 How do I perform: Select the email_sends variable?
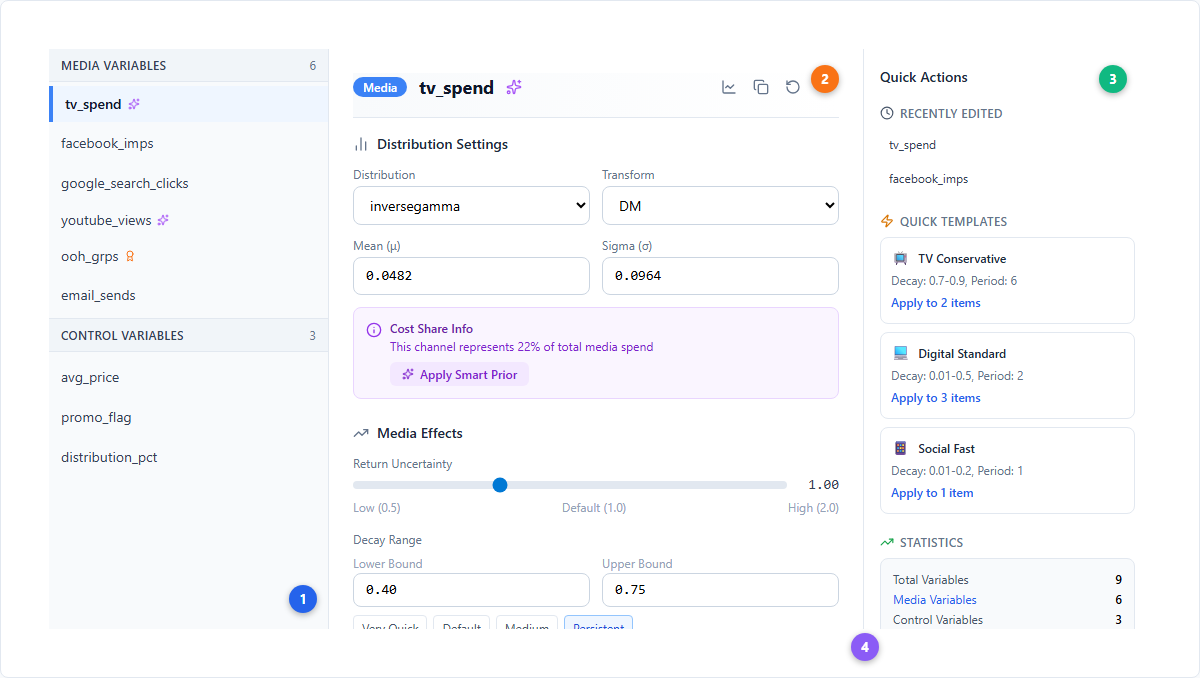pos(189,295)
